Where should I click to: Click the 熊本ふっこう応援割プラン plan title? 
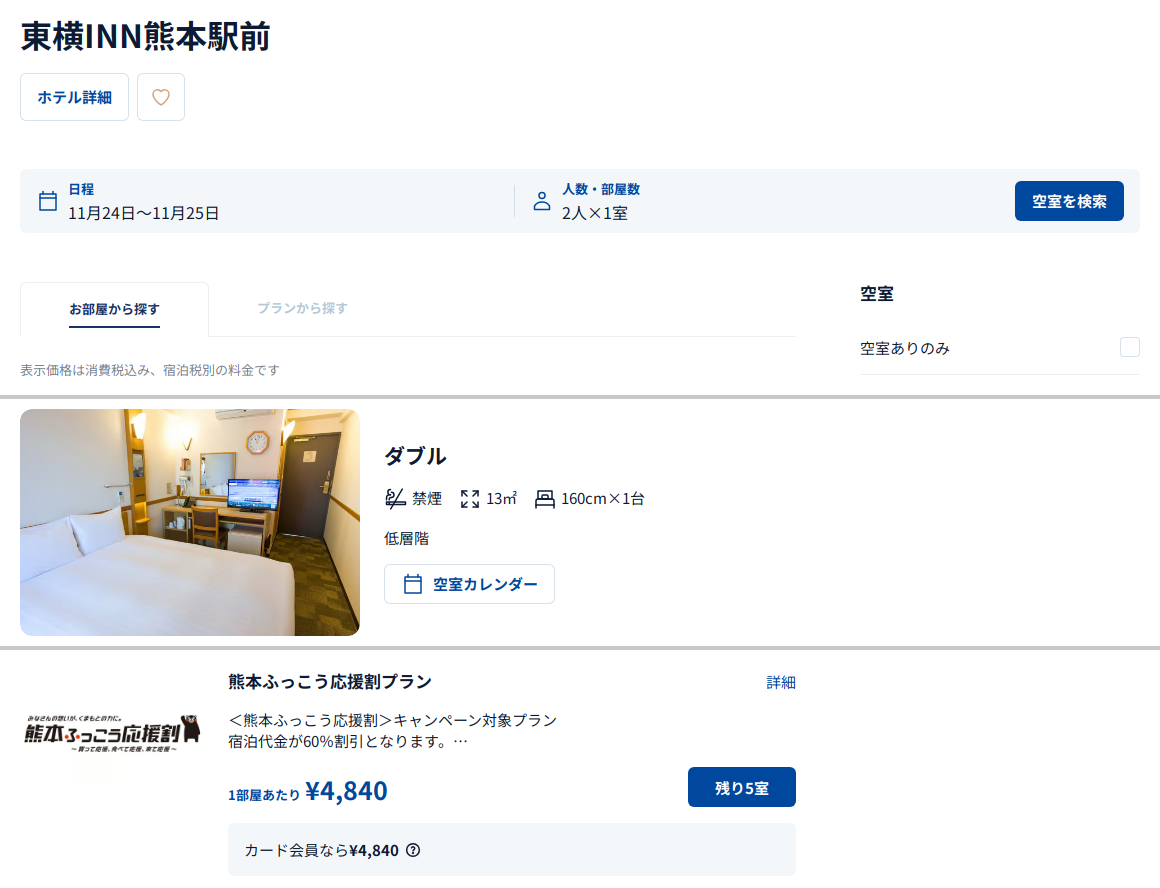[x=330, y=682]
